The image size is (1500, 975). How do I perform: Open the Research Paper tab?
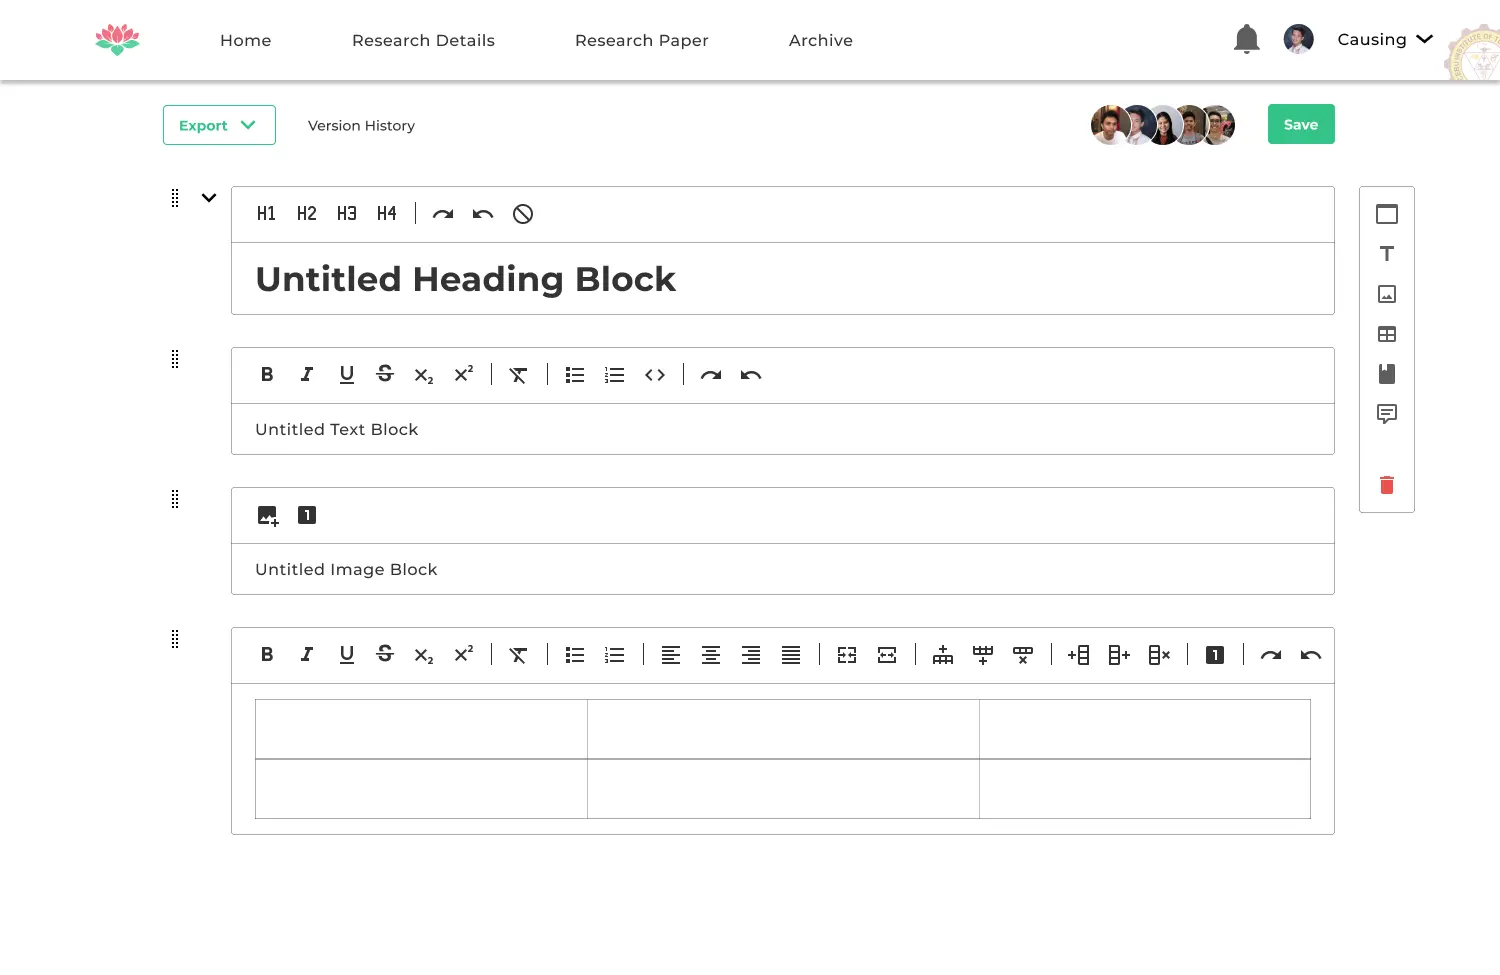[x=642, y=40]
